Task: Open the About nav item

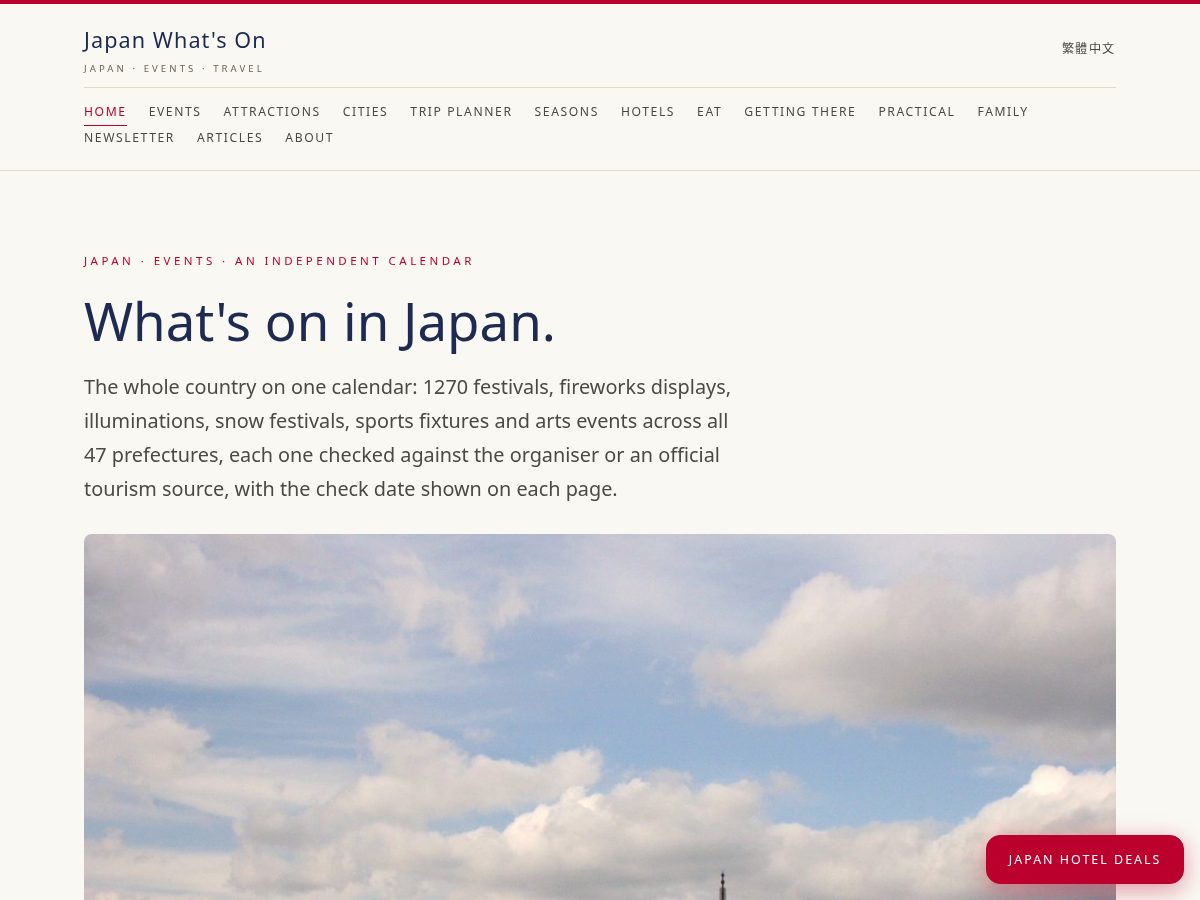Action: pyautogui.click(x=309, y=138)
